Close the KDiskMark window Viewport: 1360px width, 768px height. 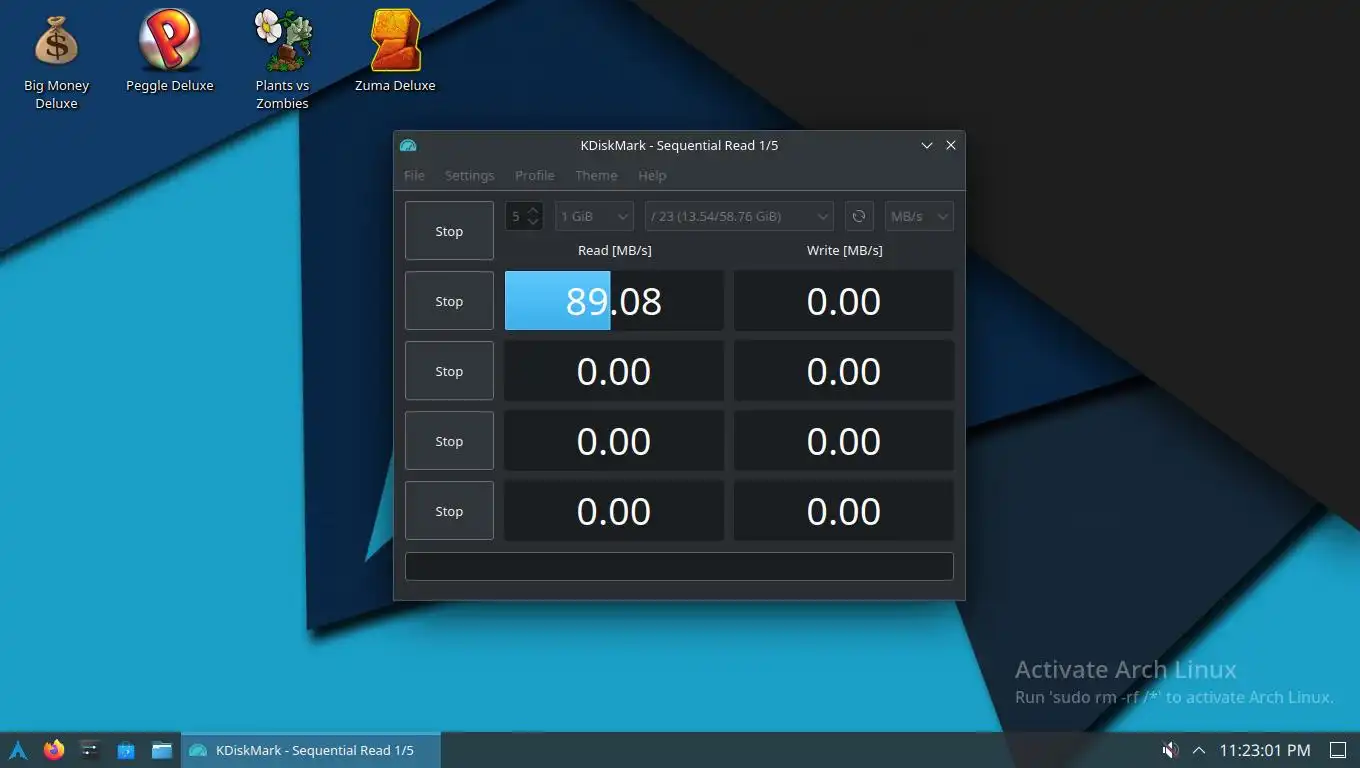tap(951, 145)
